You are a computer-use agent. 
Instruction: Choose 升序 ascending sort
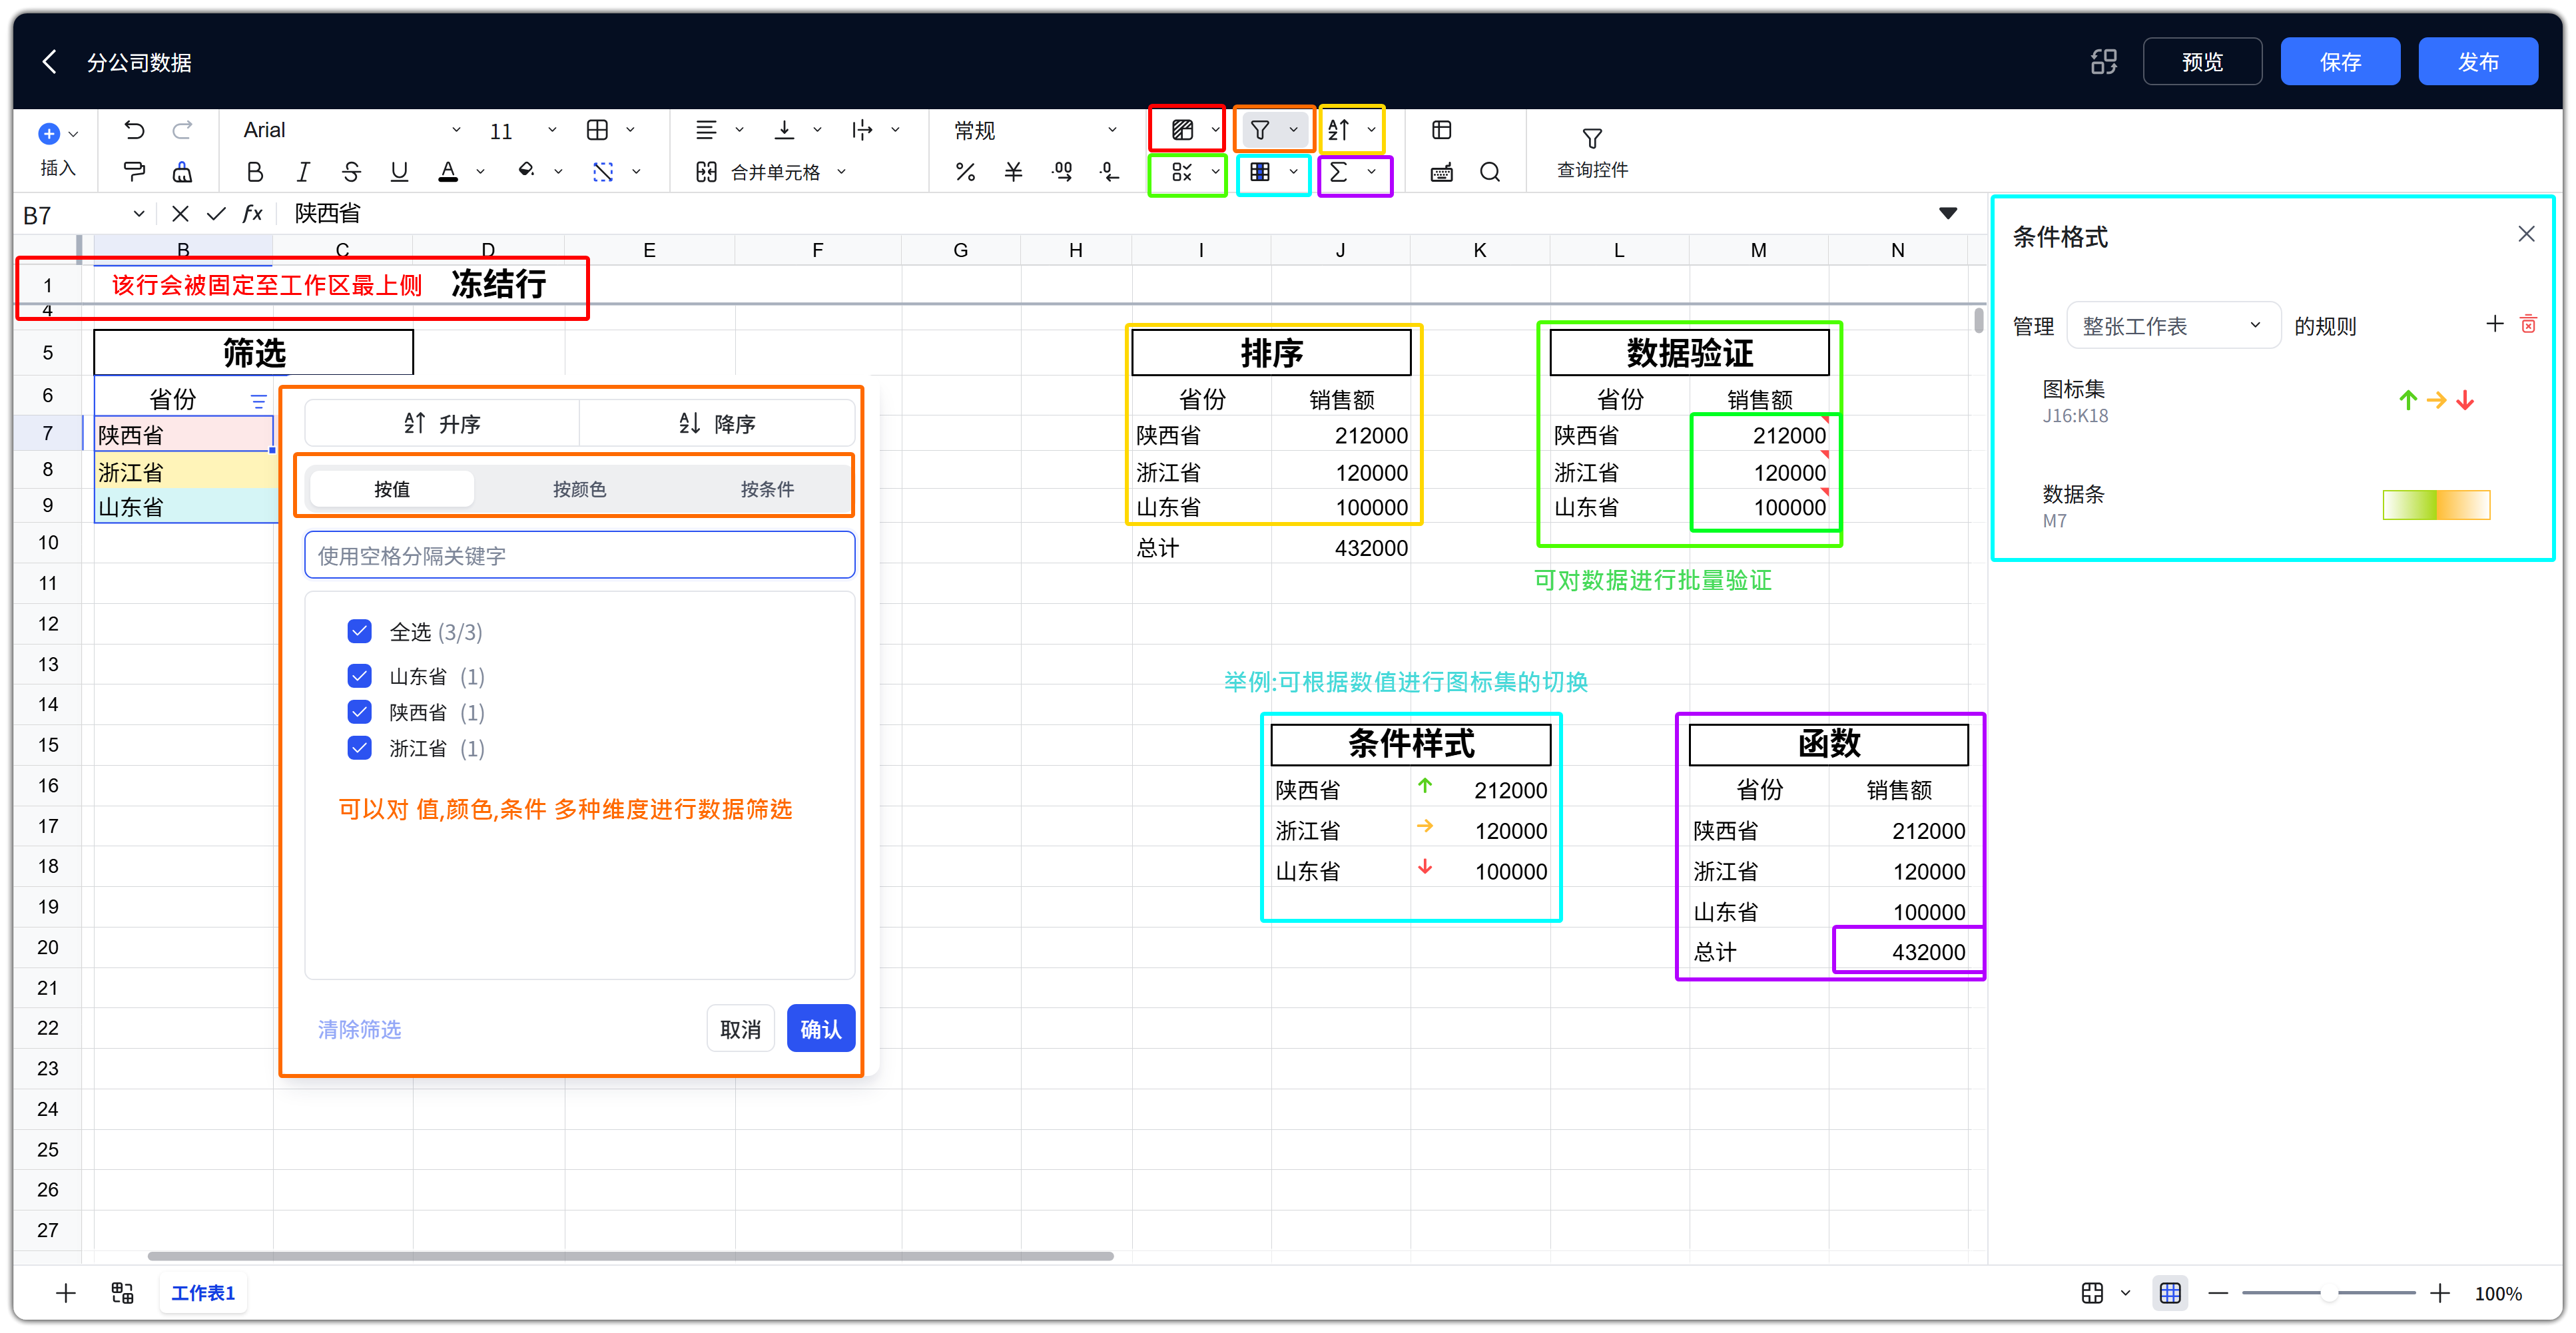click(442, 423)
